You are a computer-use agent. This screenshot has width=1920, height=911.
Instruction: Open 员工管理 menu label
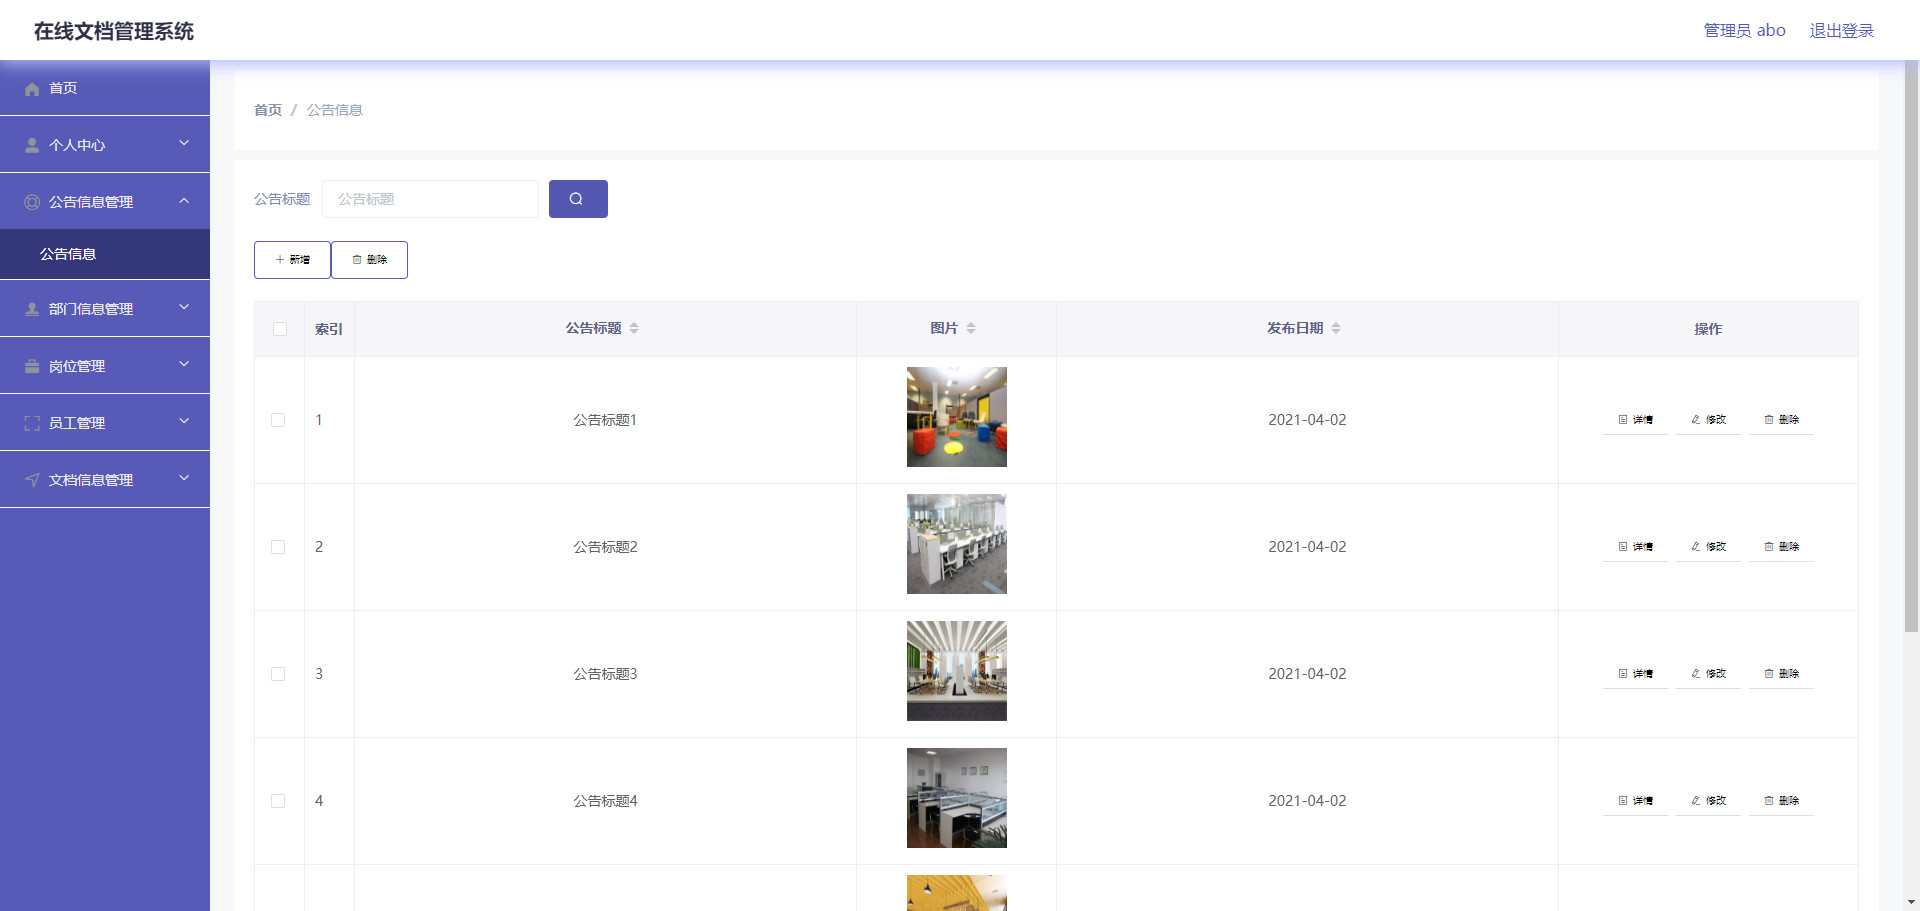[x=77, y=423]
